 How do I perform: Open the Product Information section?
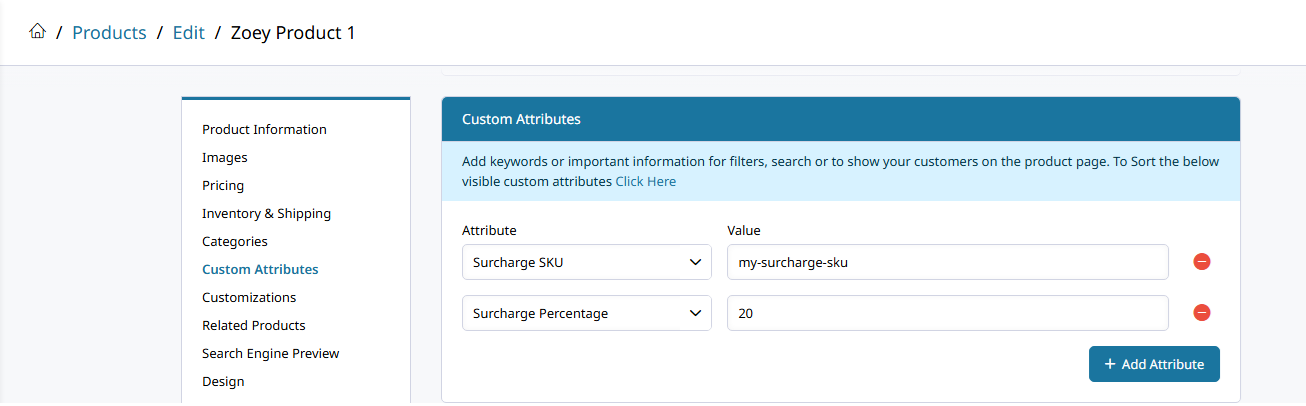tap(264, 129)
